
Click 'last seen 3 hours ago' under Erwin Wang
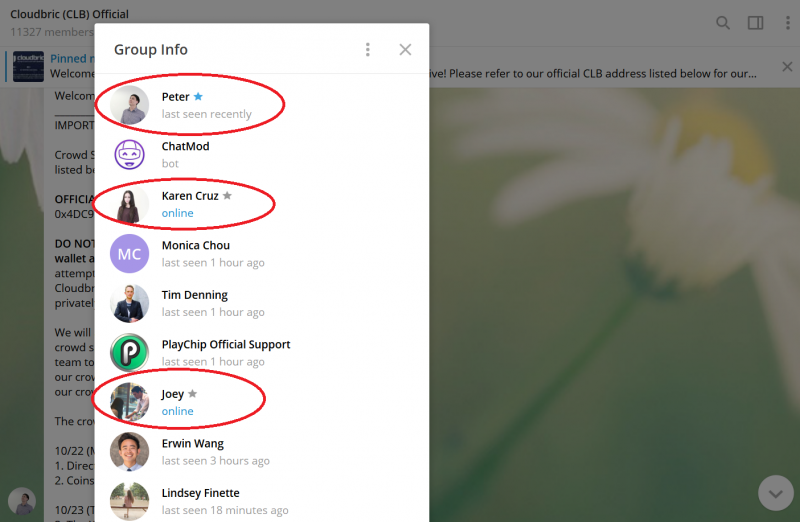coord(215,461)
